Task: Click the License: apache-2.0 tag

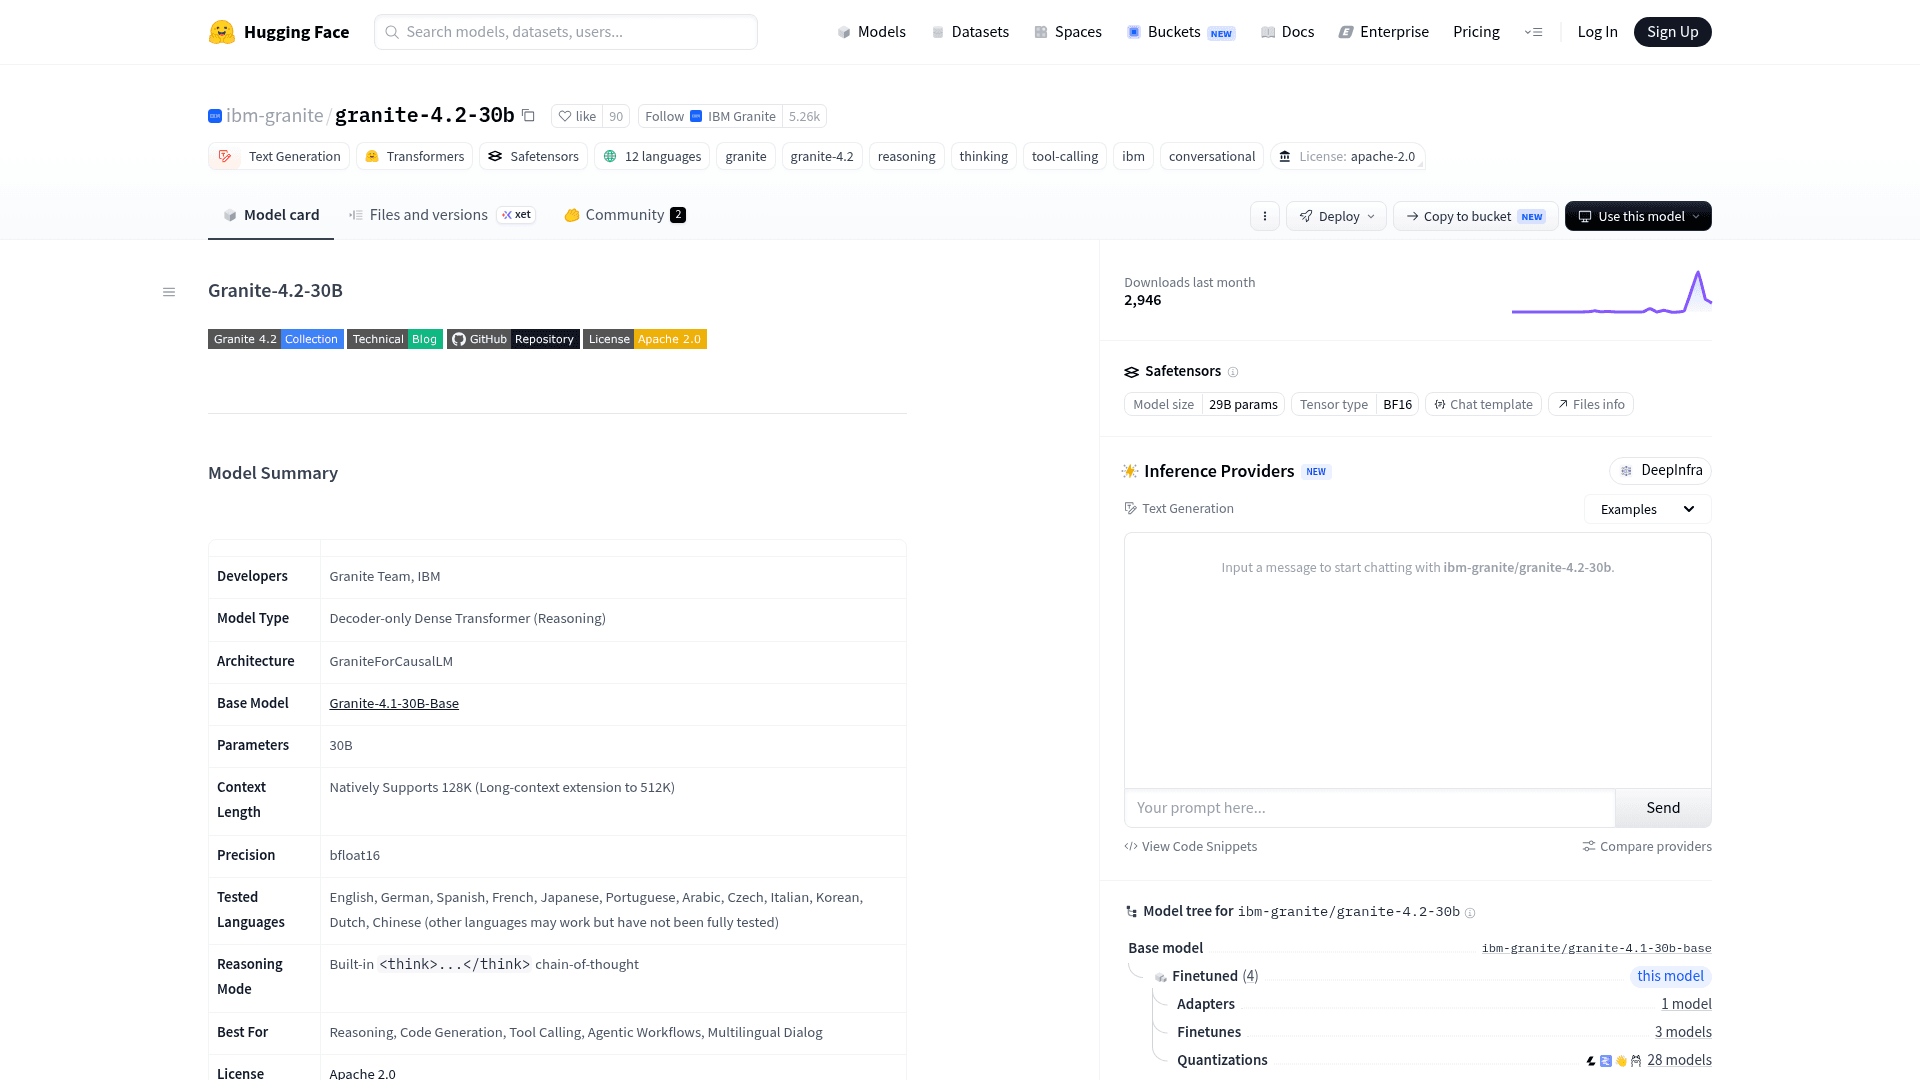Action: [1348, 156]
